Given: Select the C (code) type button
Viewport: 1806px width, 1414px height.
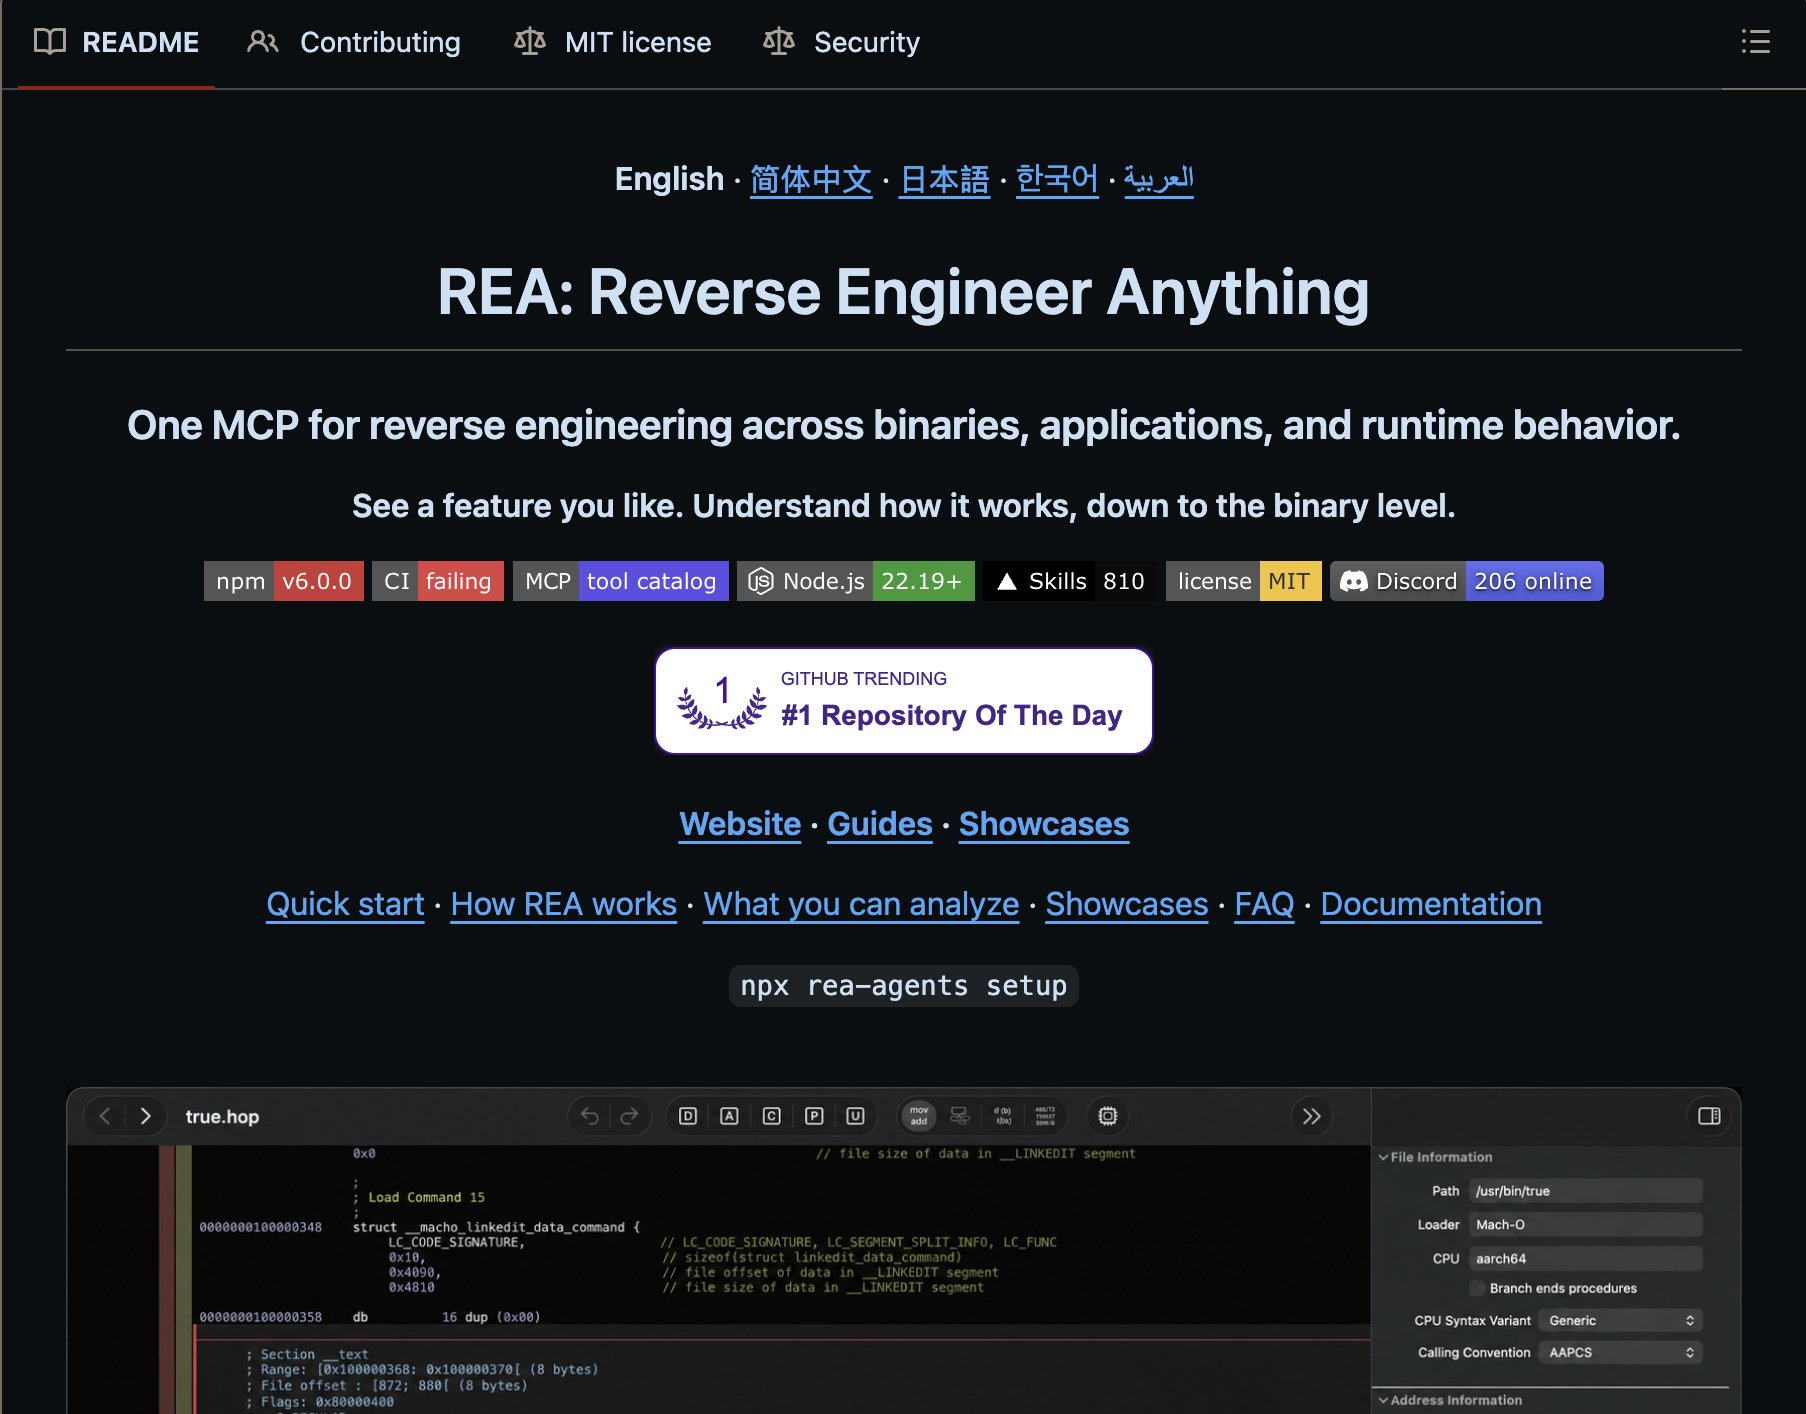Looking at the screenshot, I should pyautogui.click(x=771, y=1116).
